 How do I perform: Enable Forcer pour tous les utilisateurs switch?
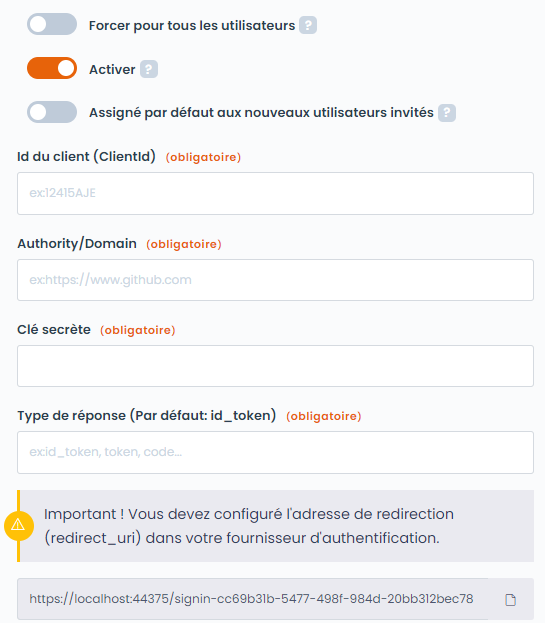click(x=52, y=24)
